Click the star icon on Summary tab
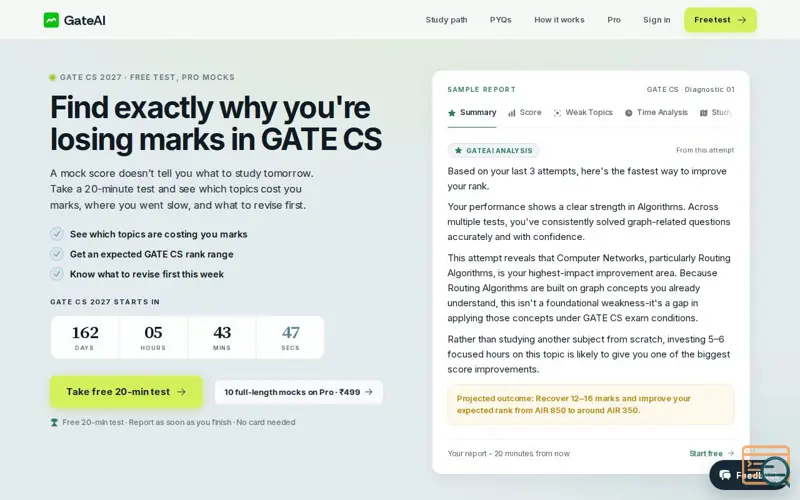The image size is (800, 500). [452, 113]
